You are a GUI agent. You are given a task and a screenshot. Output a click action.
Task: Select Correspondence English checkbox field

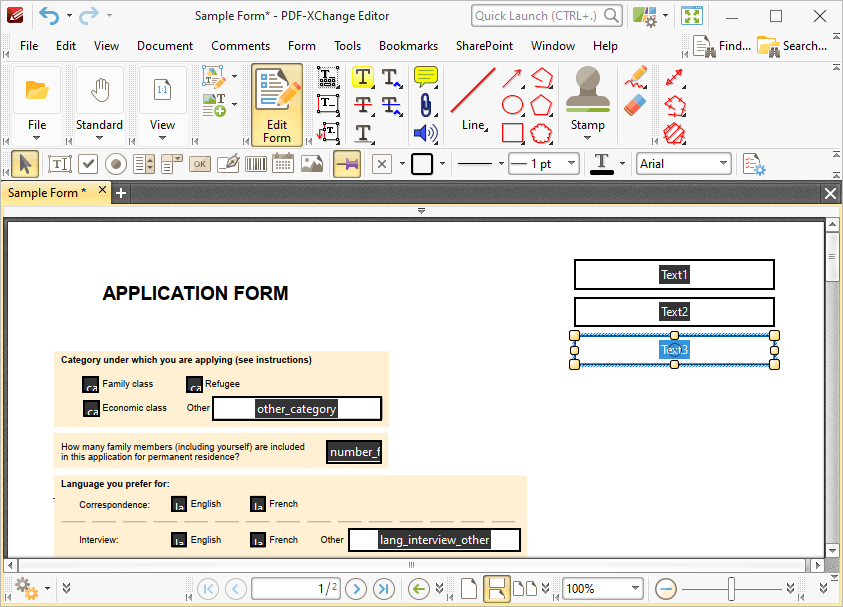(179, 504)
